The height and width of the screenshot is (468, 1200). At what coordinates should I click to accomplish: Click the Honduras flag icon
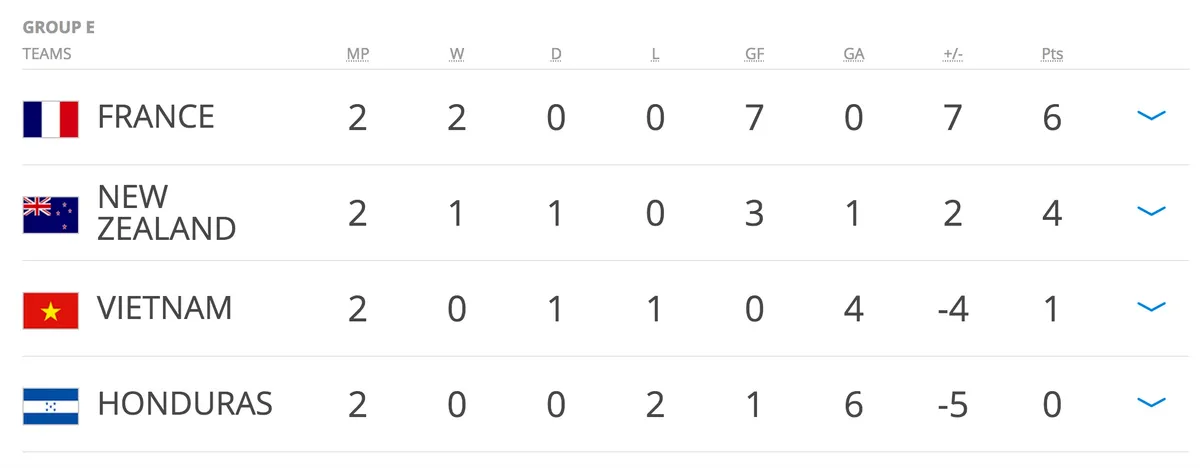[51, 406]
